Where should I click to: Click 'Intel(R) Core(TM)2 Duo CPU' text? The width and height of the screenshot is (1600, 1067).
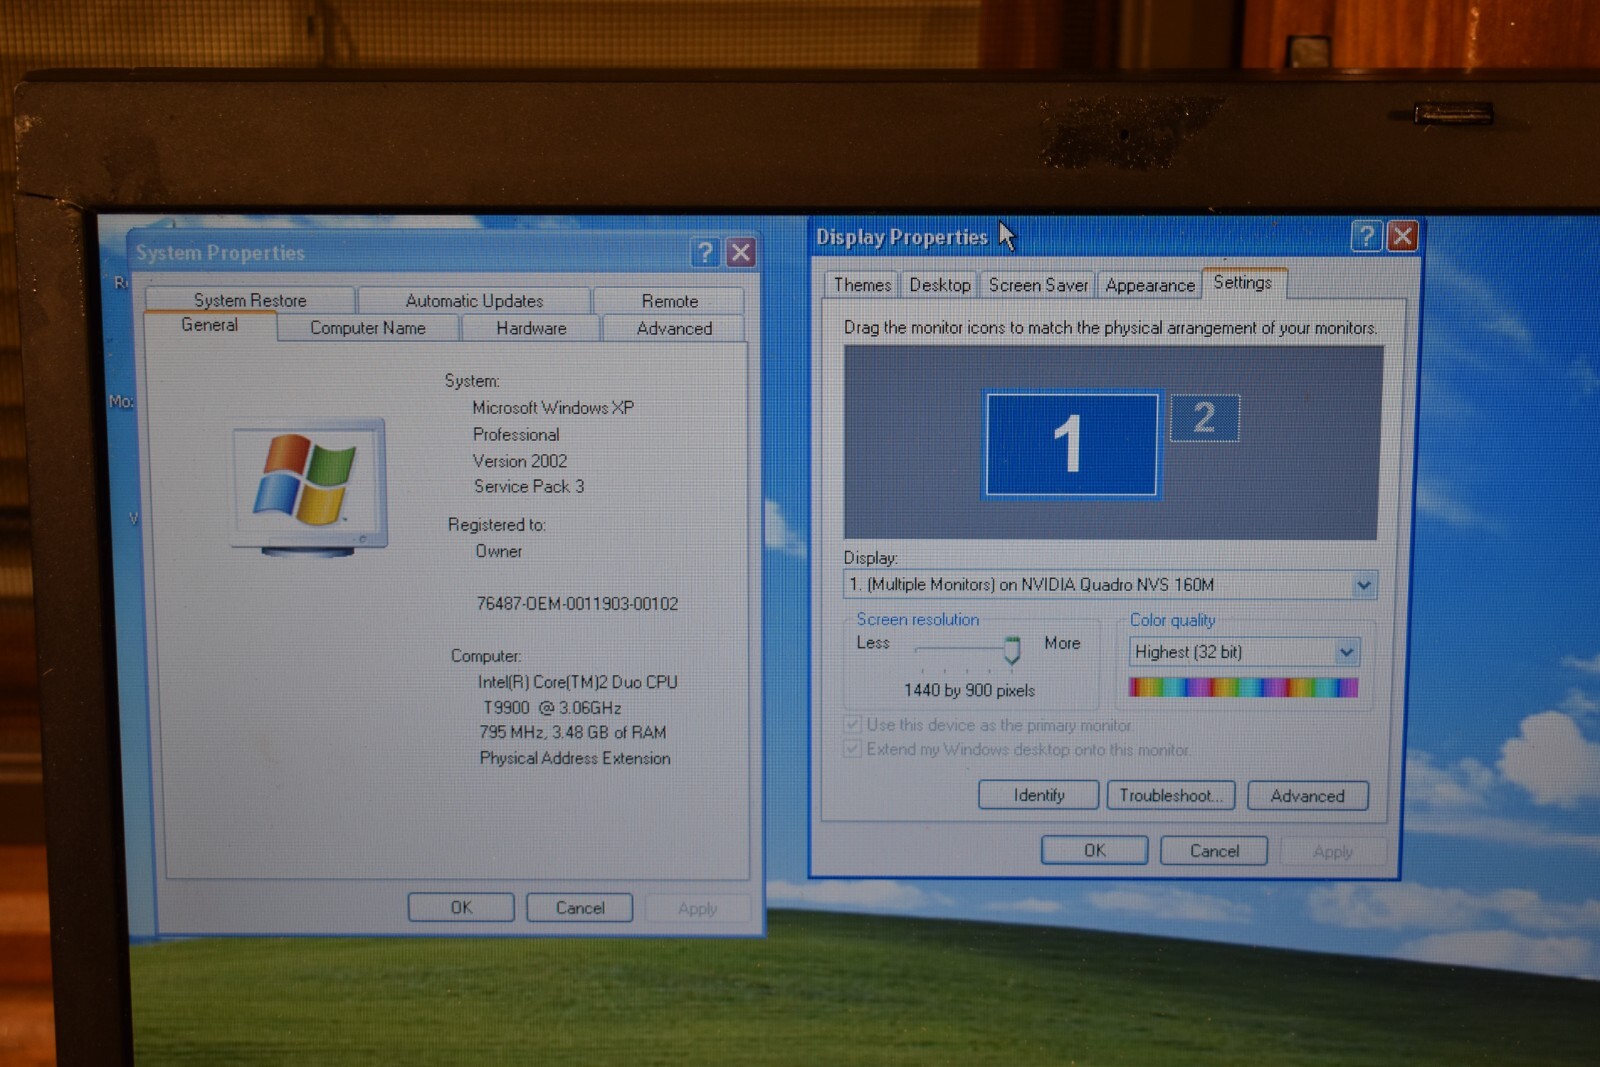[577, 682]
